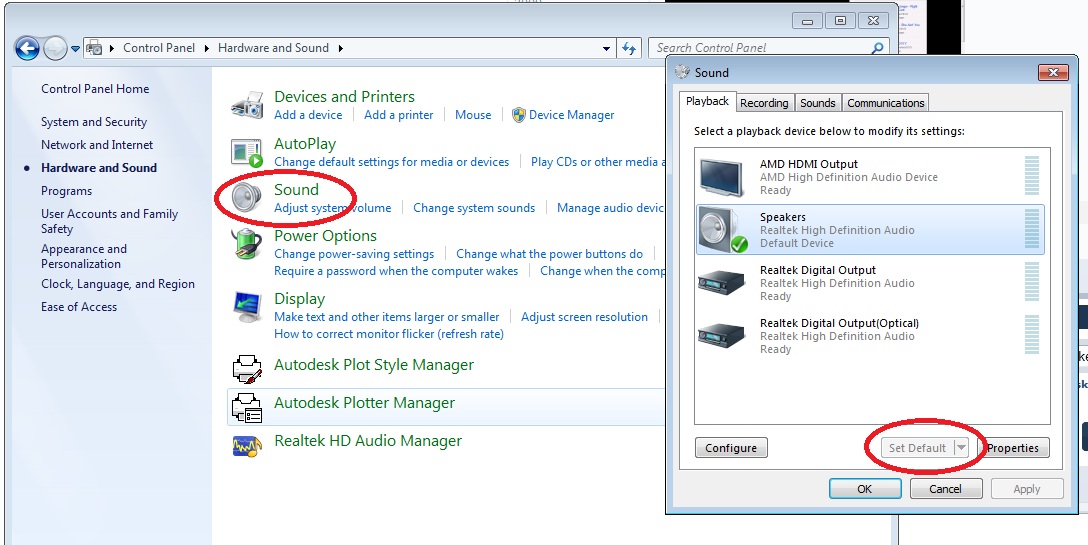The width and height of the screenshot is (1088, 545).
Task: Open Control Panel Home
Action: (x=95, y=89)
